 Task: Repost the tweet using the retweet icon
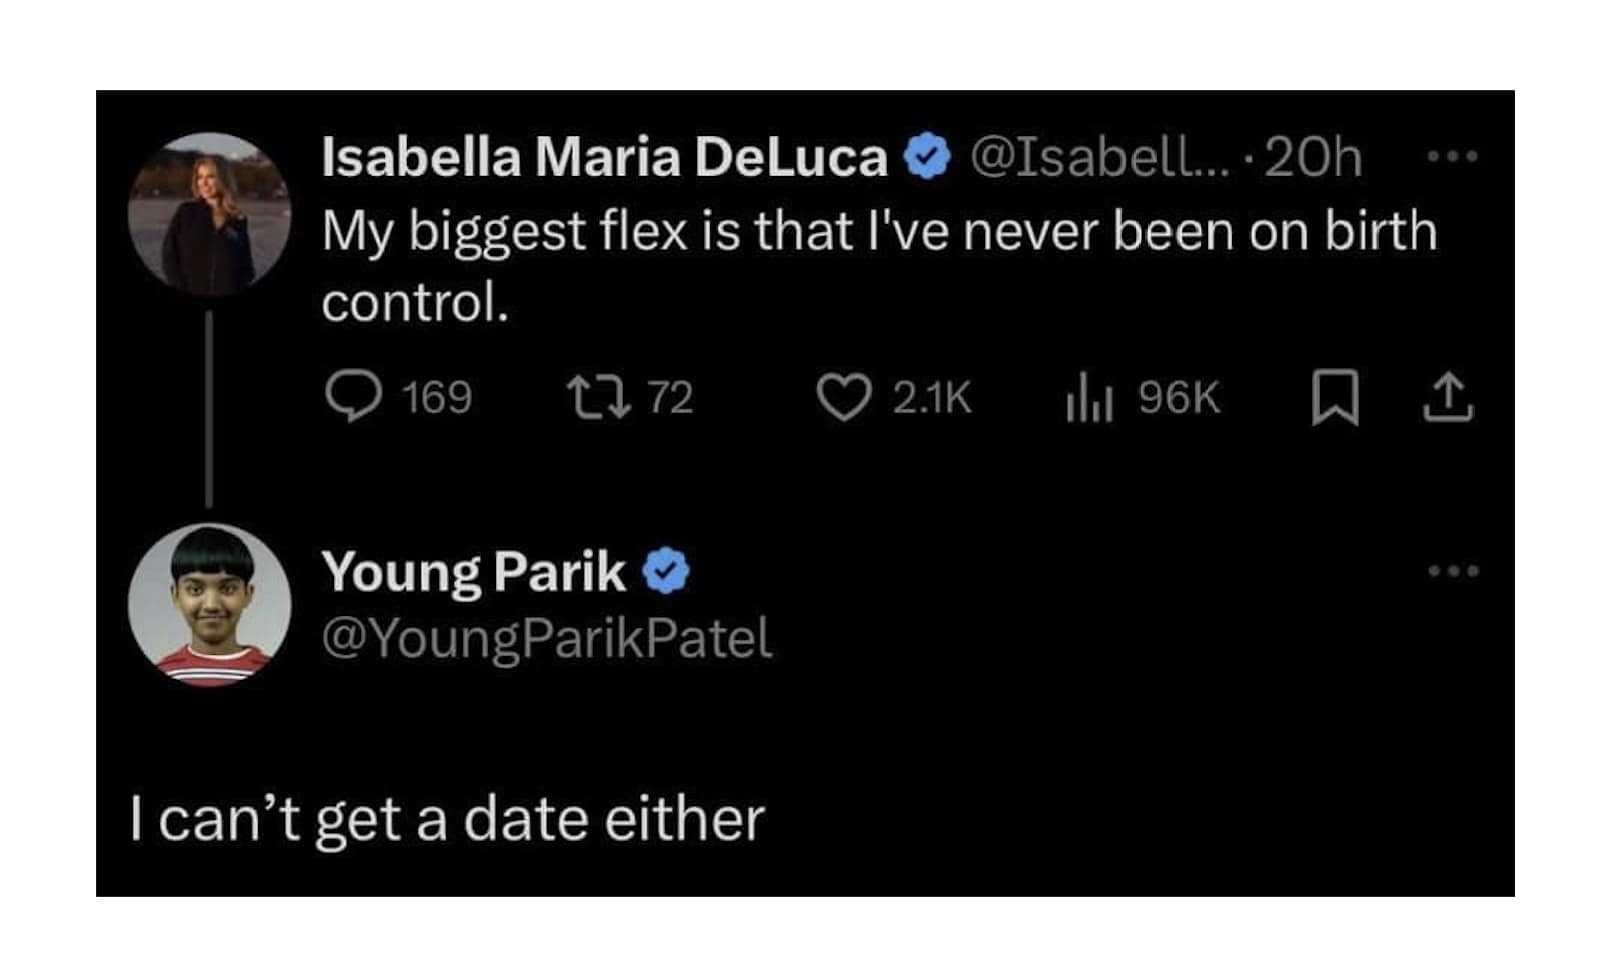[599, 397]
